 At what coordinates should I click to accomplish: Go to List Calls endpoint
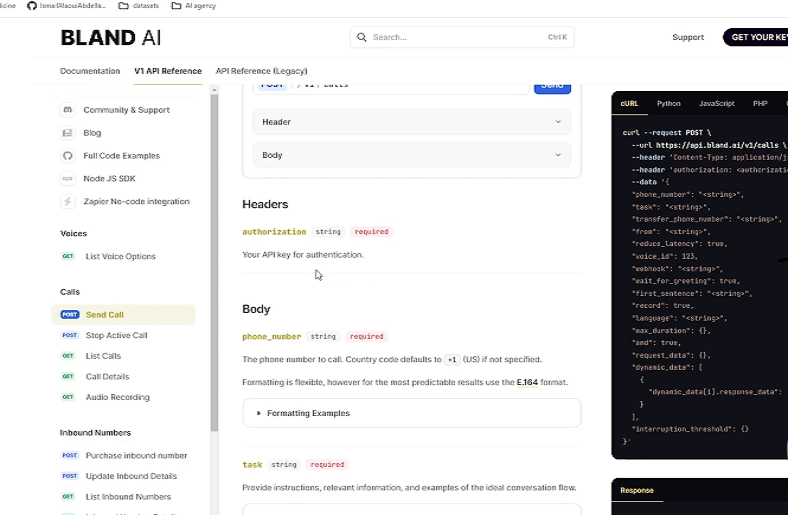click(104, 356)
